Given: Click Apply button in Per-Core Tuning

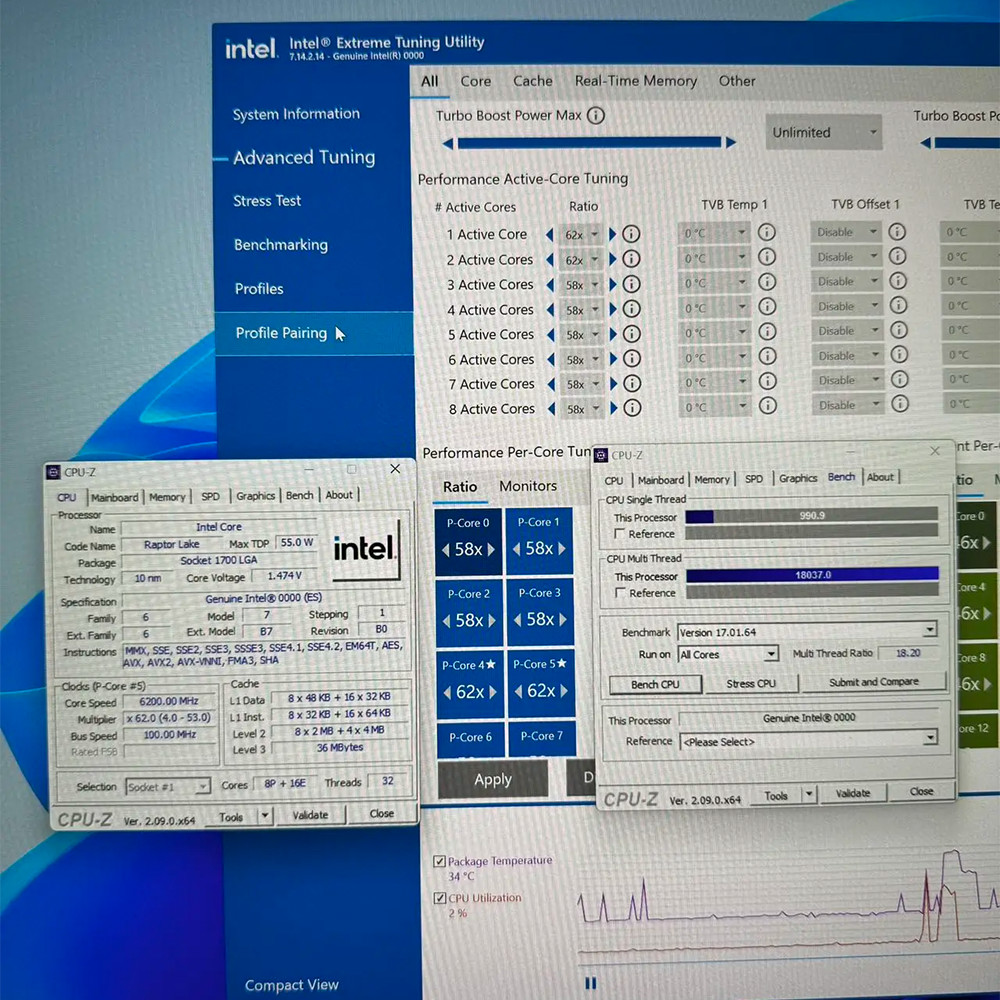Looking at the screenshot, I should click(x=493, y=779).
